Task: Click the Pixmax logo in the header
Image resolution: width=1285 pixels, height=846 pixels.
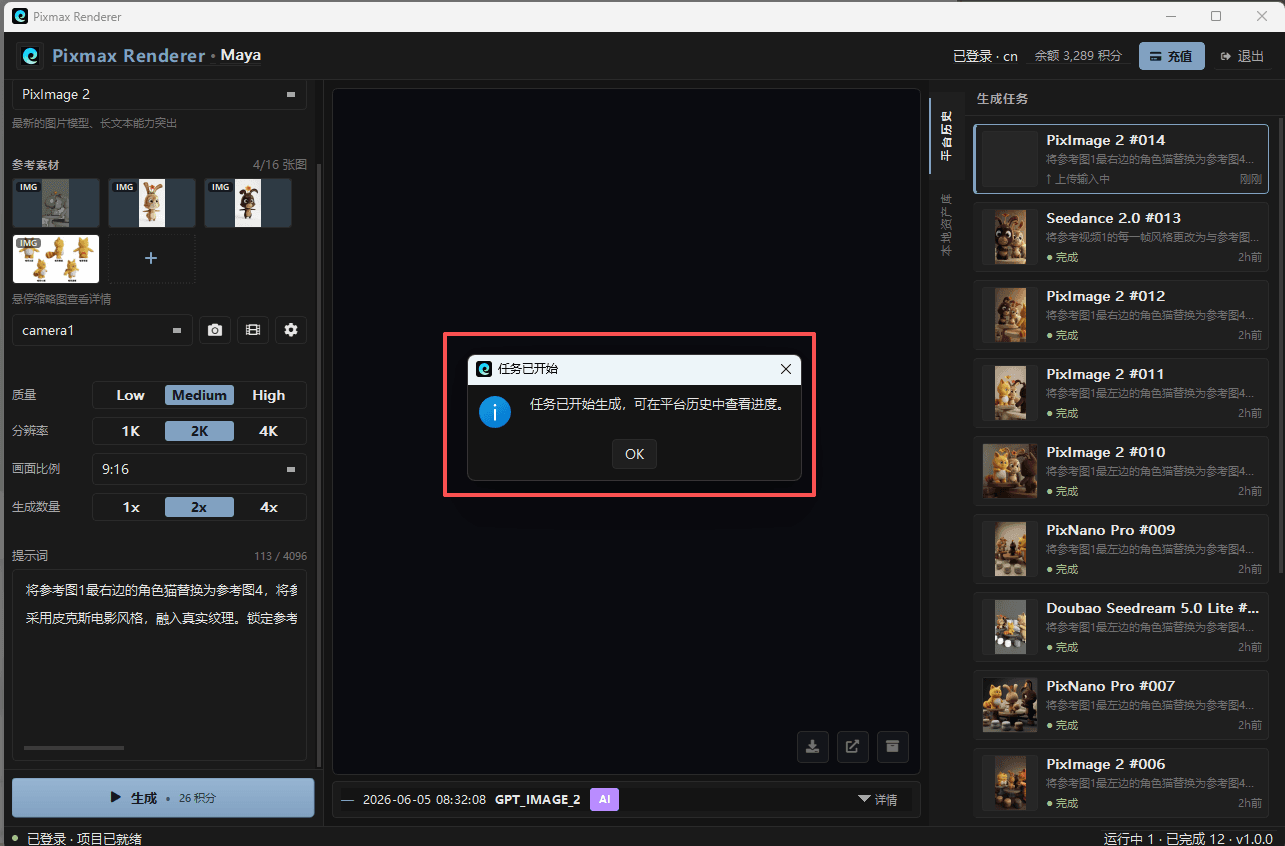Action: point(30,56)
